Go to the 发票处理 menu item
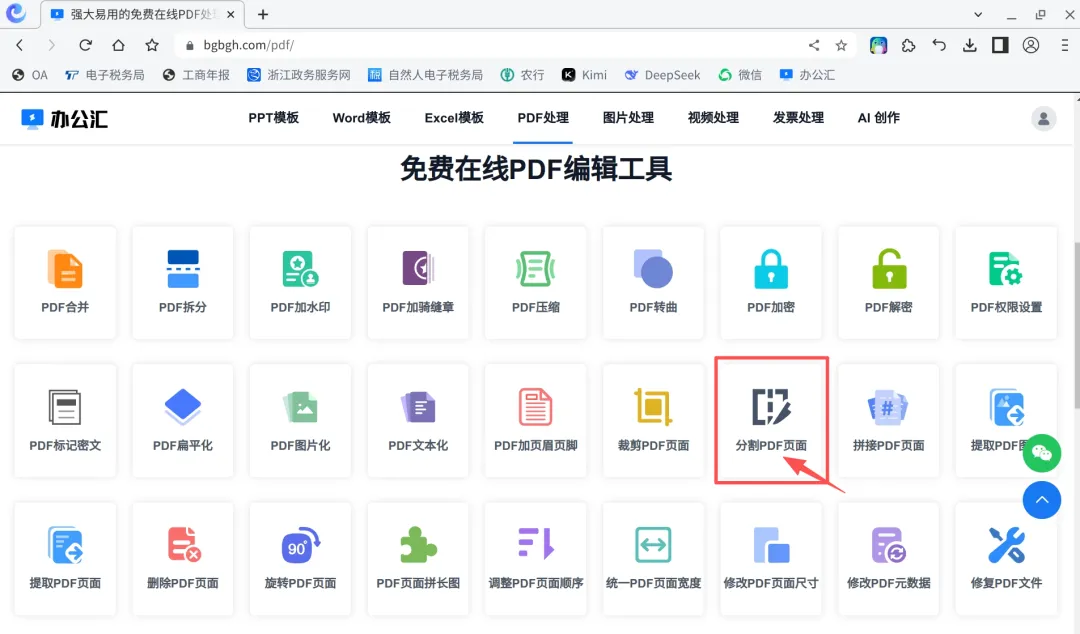The width and height of the screenshot is (1080, 634). 798,118
